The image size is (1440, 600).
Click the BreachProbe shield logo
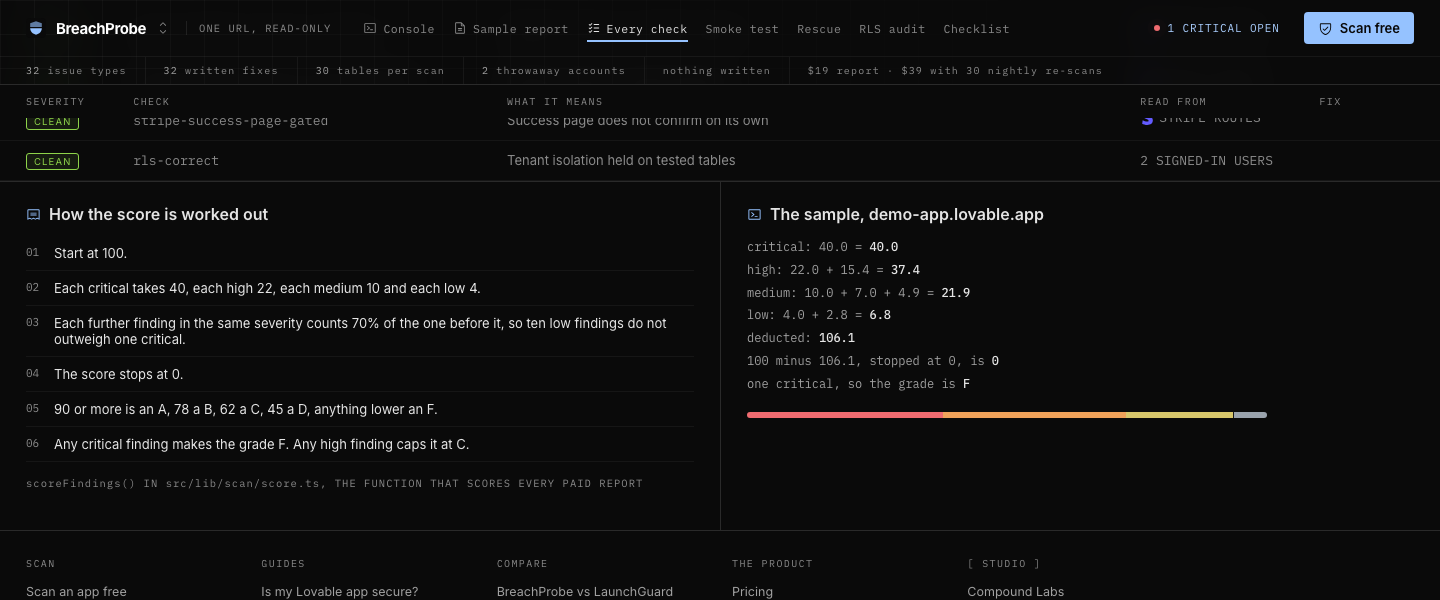point(37,29)
